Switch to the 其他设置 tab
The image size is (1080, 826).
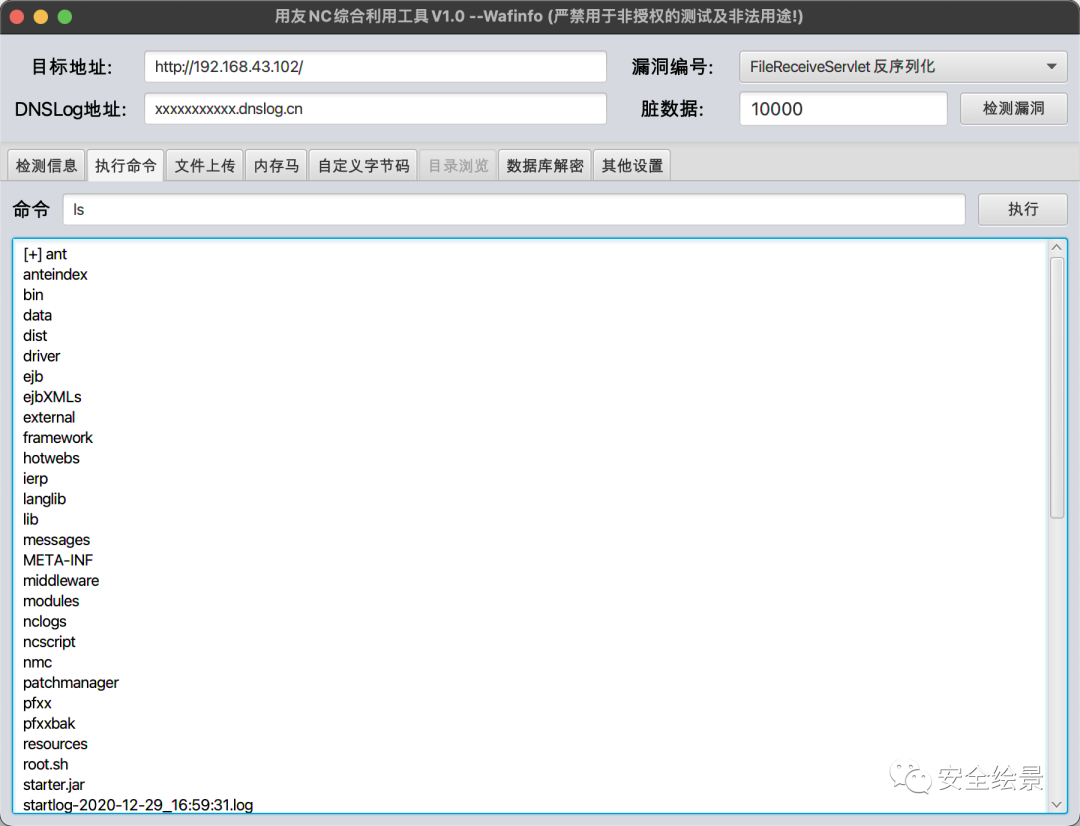pos(632,166)
